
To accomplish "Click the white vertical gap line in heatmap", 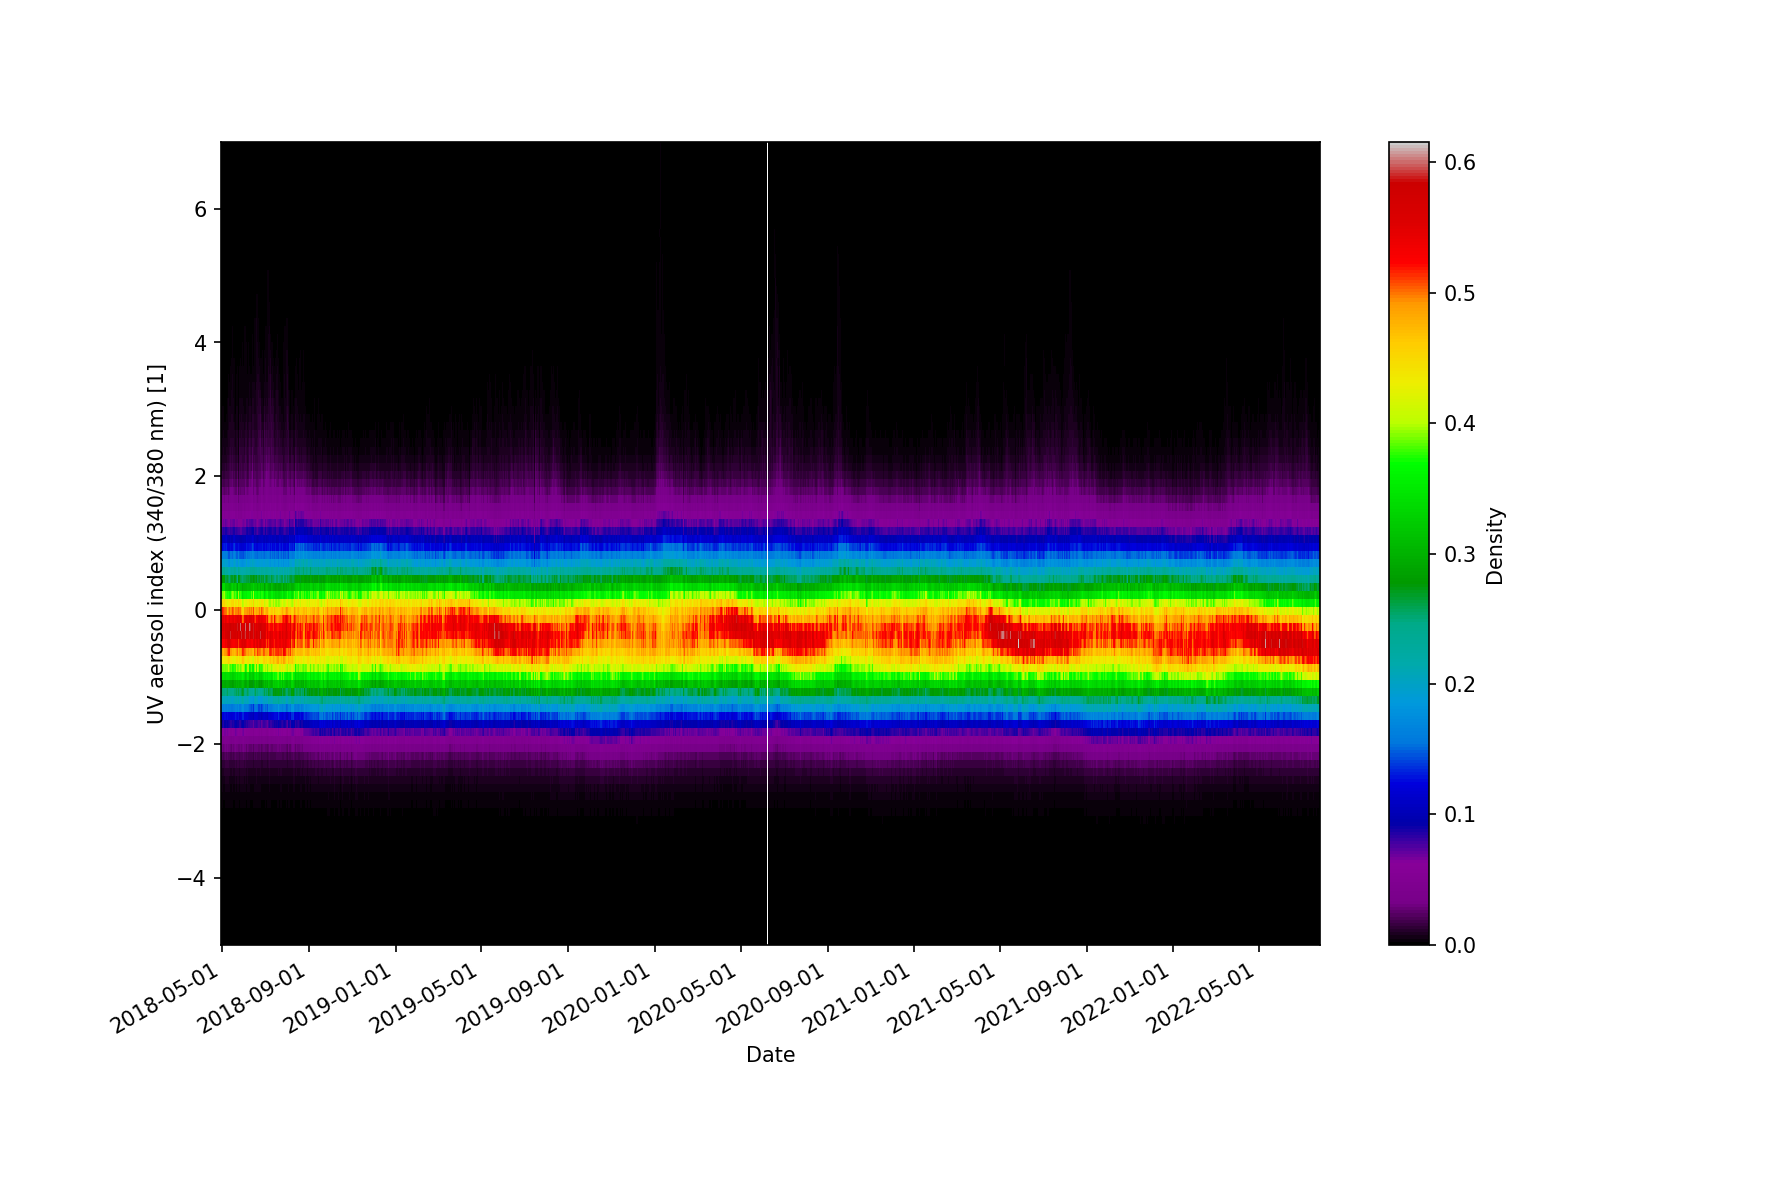I will (767, 543).
